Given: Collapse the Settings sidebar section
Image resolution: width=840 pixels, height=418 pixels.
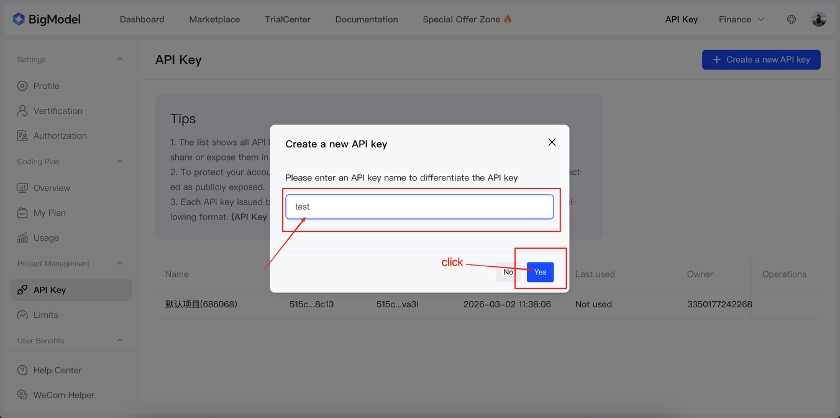Looking at the screenshot, I should click(121, 60).
